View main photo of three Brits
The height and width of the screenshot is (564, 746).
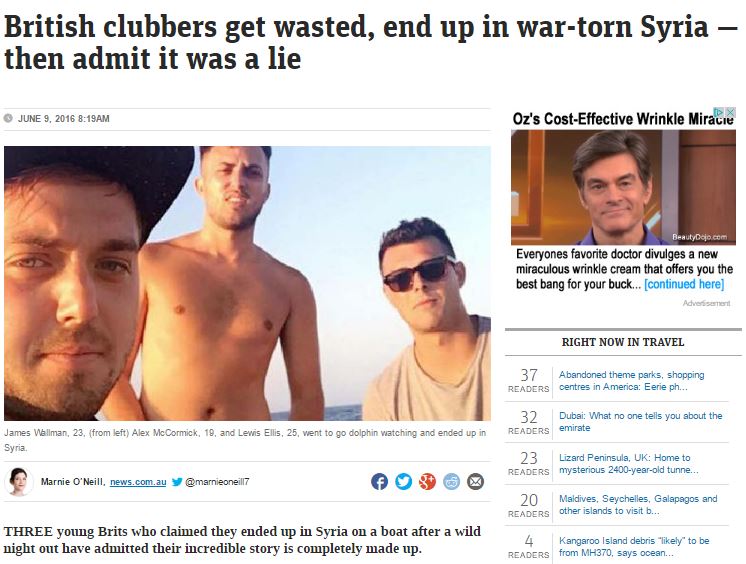tap(247, 283)
